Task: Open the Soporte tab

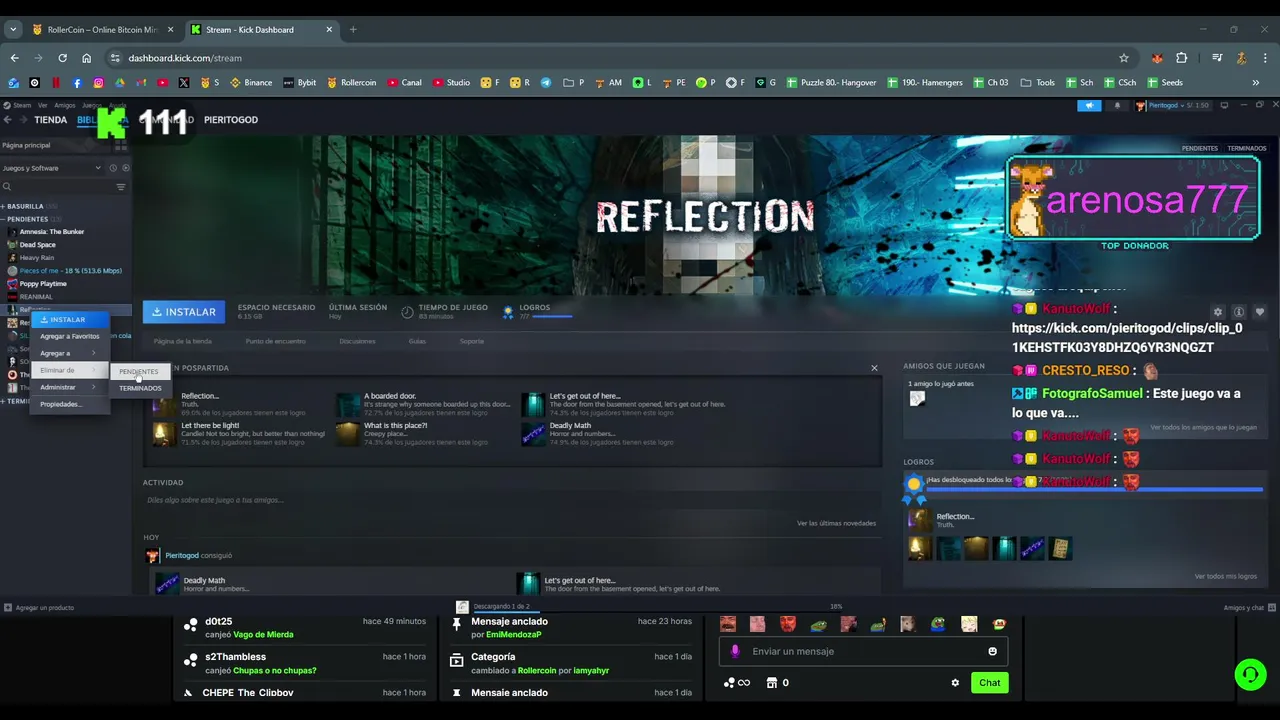Action: 472,341
